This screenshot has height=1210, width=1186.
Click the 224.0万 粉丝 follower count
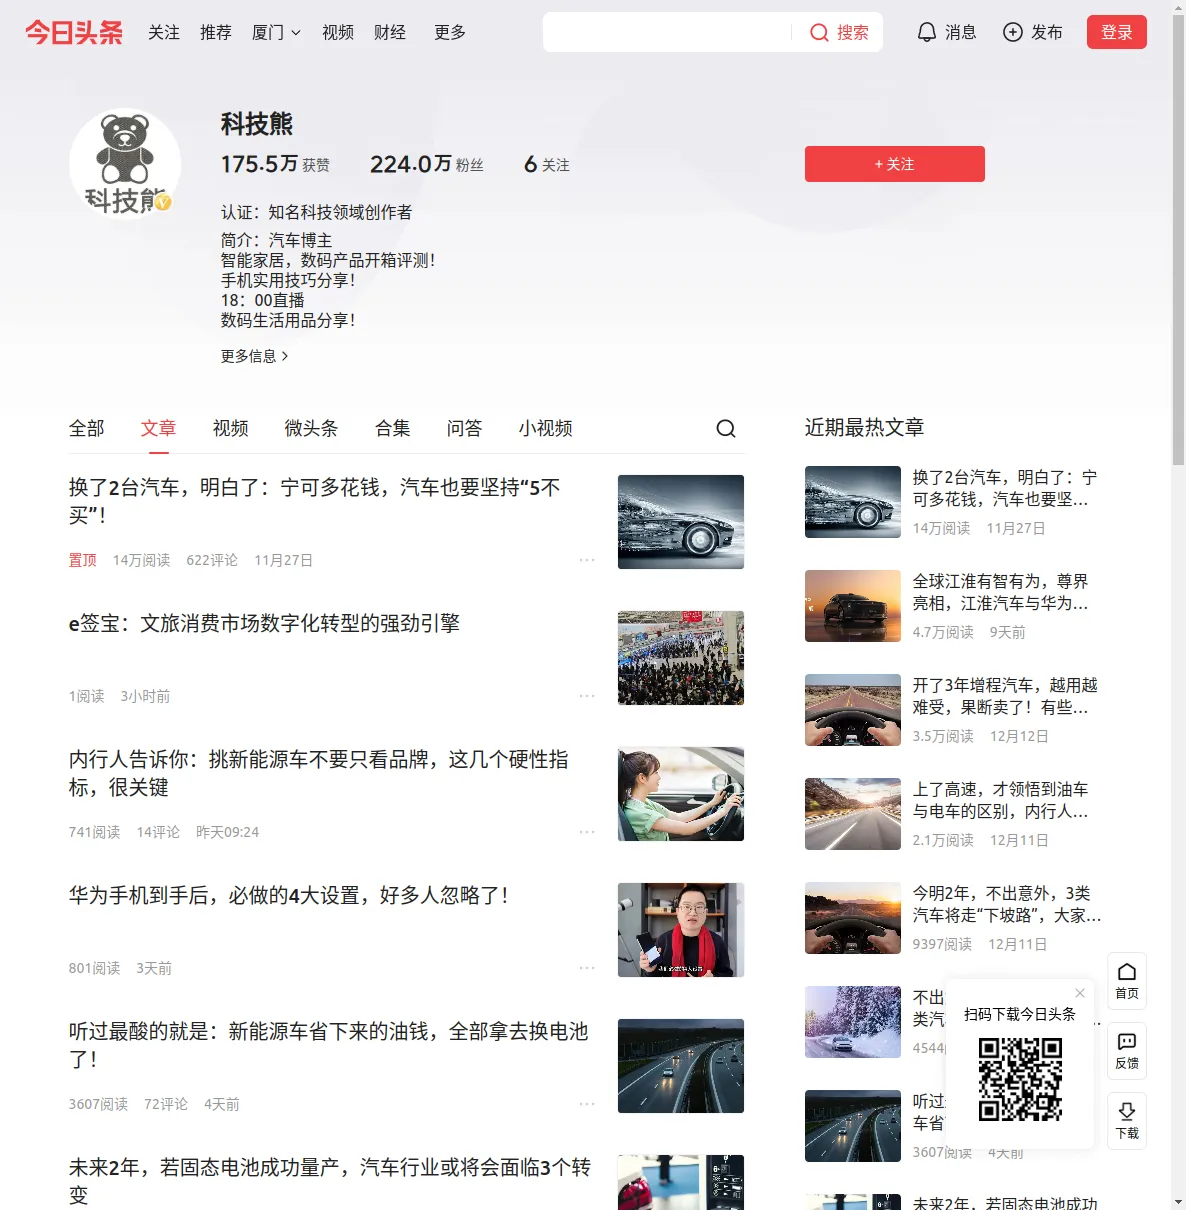point(427,164)
